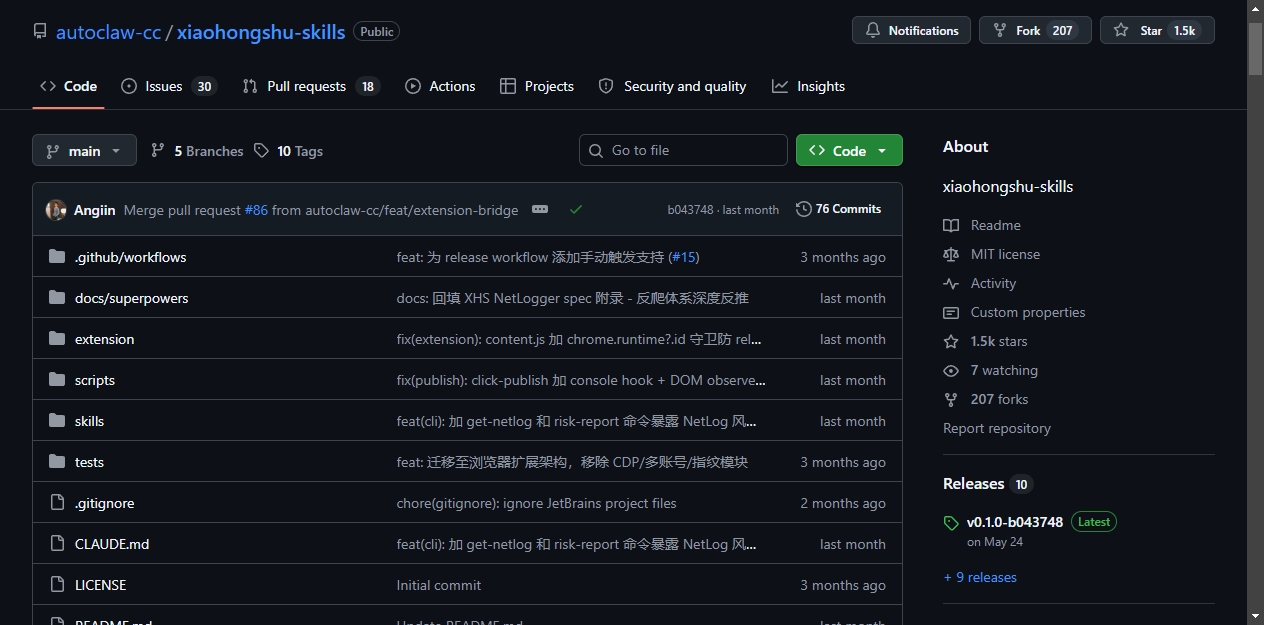The image size is (1264, 625).
Task: Click the folder icon for extension
Action: point(57,339)
